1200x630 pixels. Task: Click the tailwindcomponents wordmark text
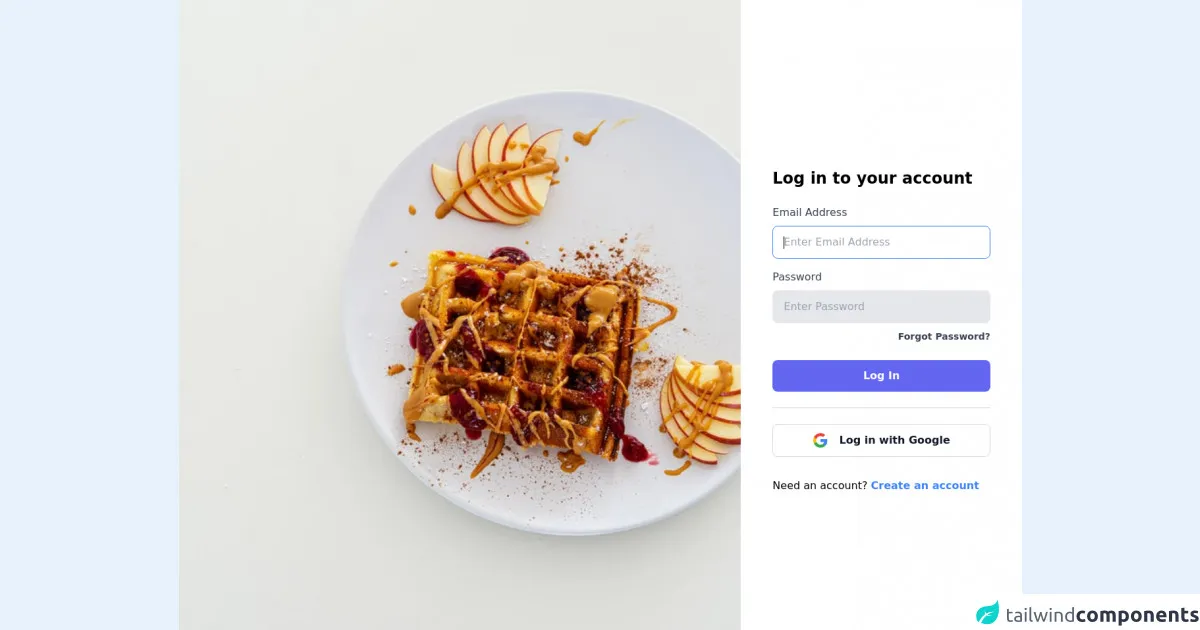coord(1101,614)
